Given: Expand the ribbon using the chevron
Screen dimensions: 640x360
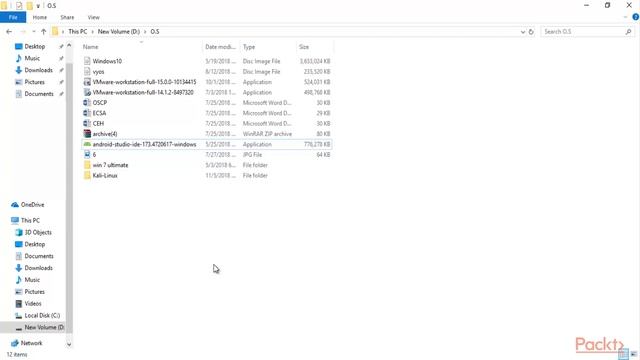Looking at the screenshot, I should click(x=625, y=17).
